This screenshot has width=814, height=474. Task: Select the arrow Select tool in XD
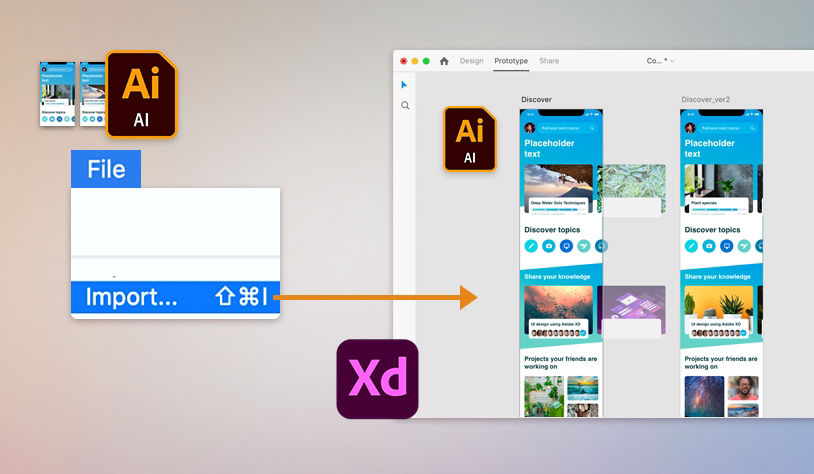tap(404, 85)
